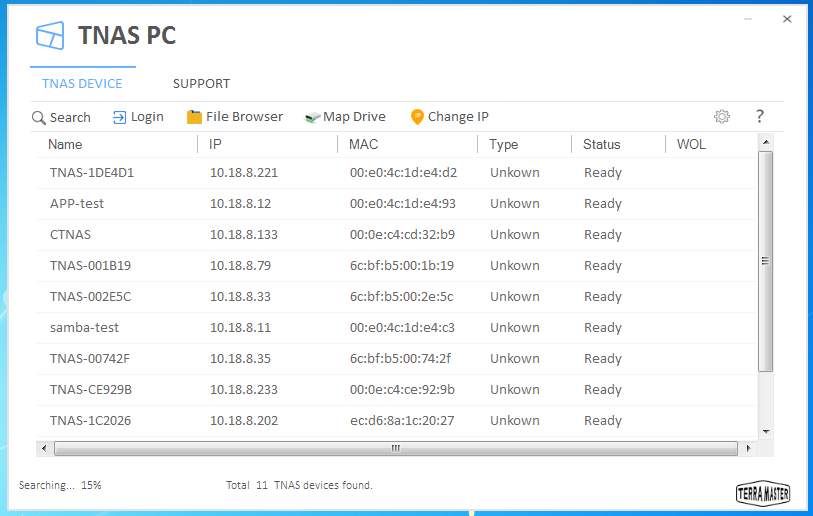The image size is (813, 516).
Task: Minimize the TNAS PC window
Action: [x=750, y=19]
